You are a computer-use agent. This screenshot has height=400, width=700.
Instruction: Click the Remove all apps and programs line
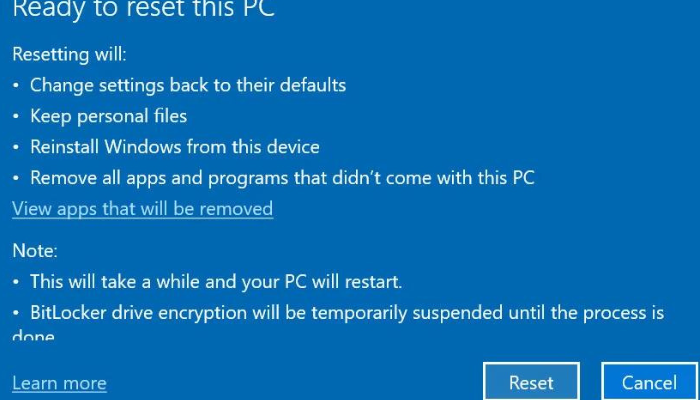click(282, 178)
